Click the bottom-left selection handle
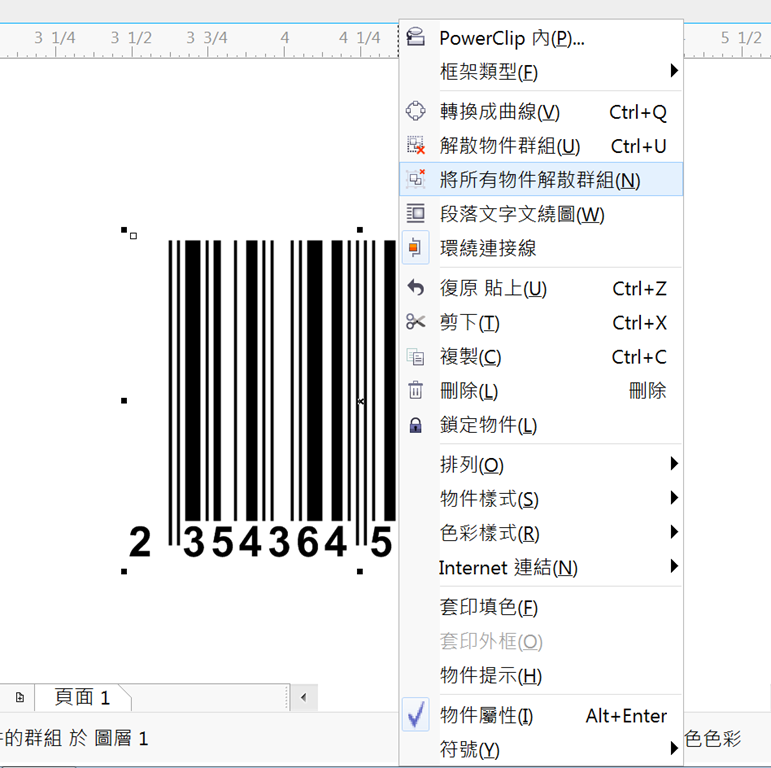 click(124, 571)
